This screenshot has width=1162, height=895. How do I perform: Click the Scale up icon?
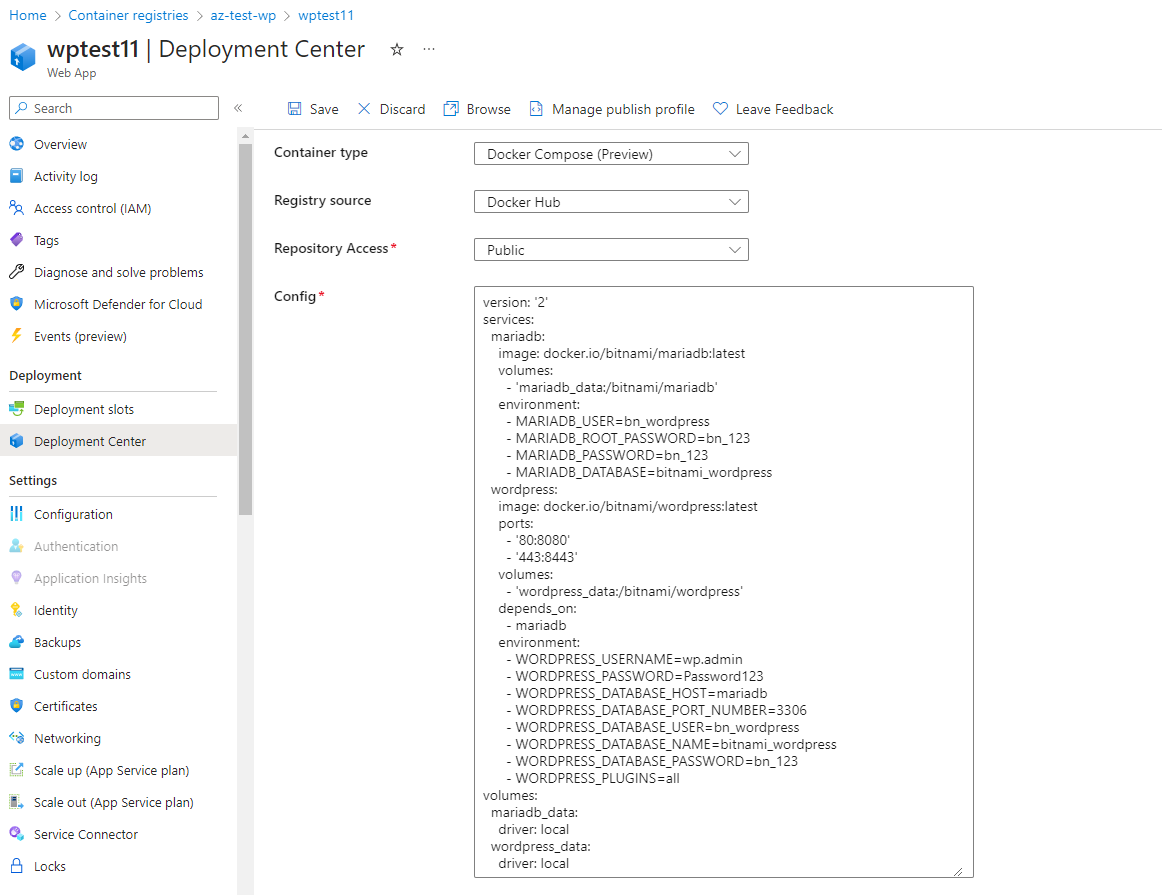tap(16, 770)
